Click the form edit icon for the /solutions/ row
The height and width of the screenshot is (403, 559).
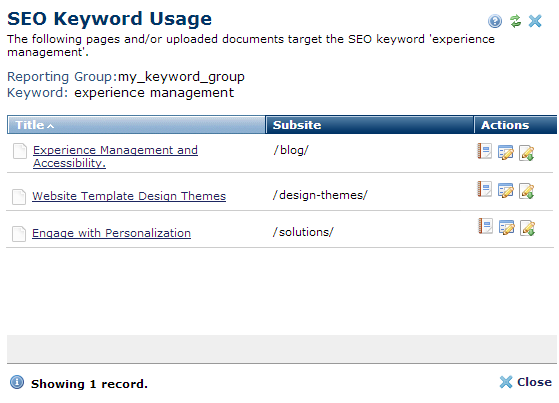point(507,228)
